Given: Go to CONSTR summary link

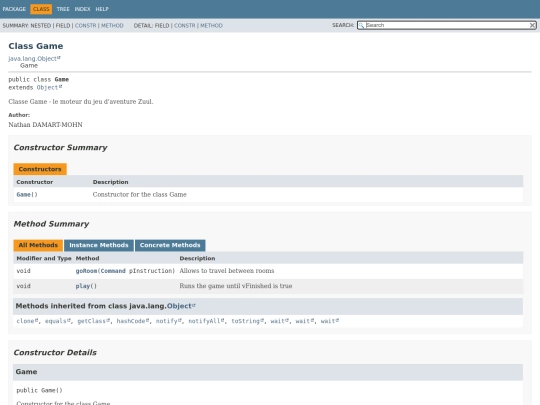Looking at the screenshot, I should tap(86, 25).
